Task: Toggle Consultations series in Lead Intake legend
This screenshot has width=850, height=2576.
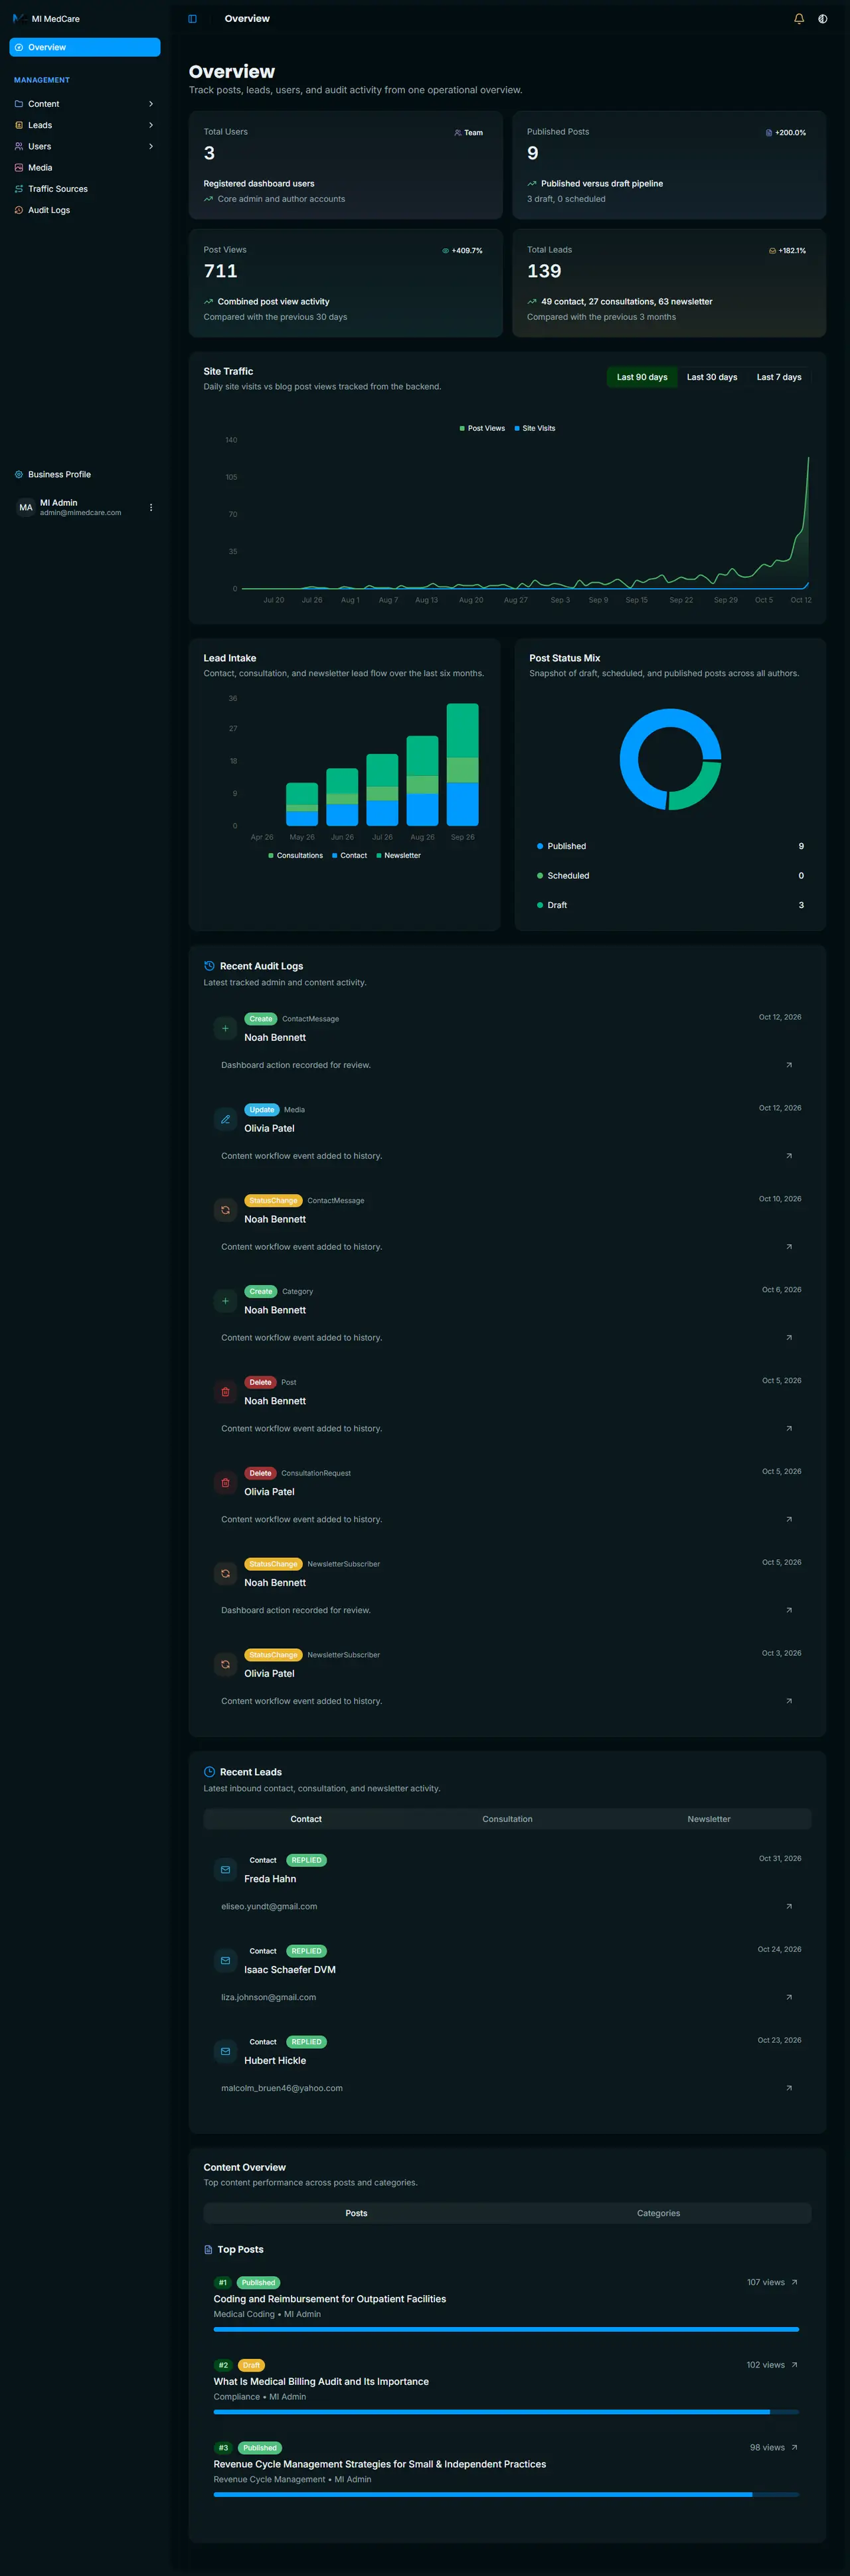Action: point(296,856)
